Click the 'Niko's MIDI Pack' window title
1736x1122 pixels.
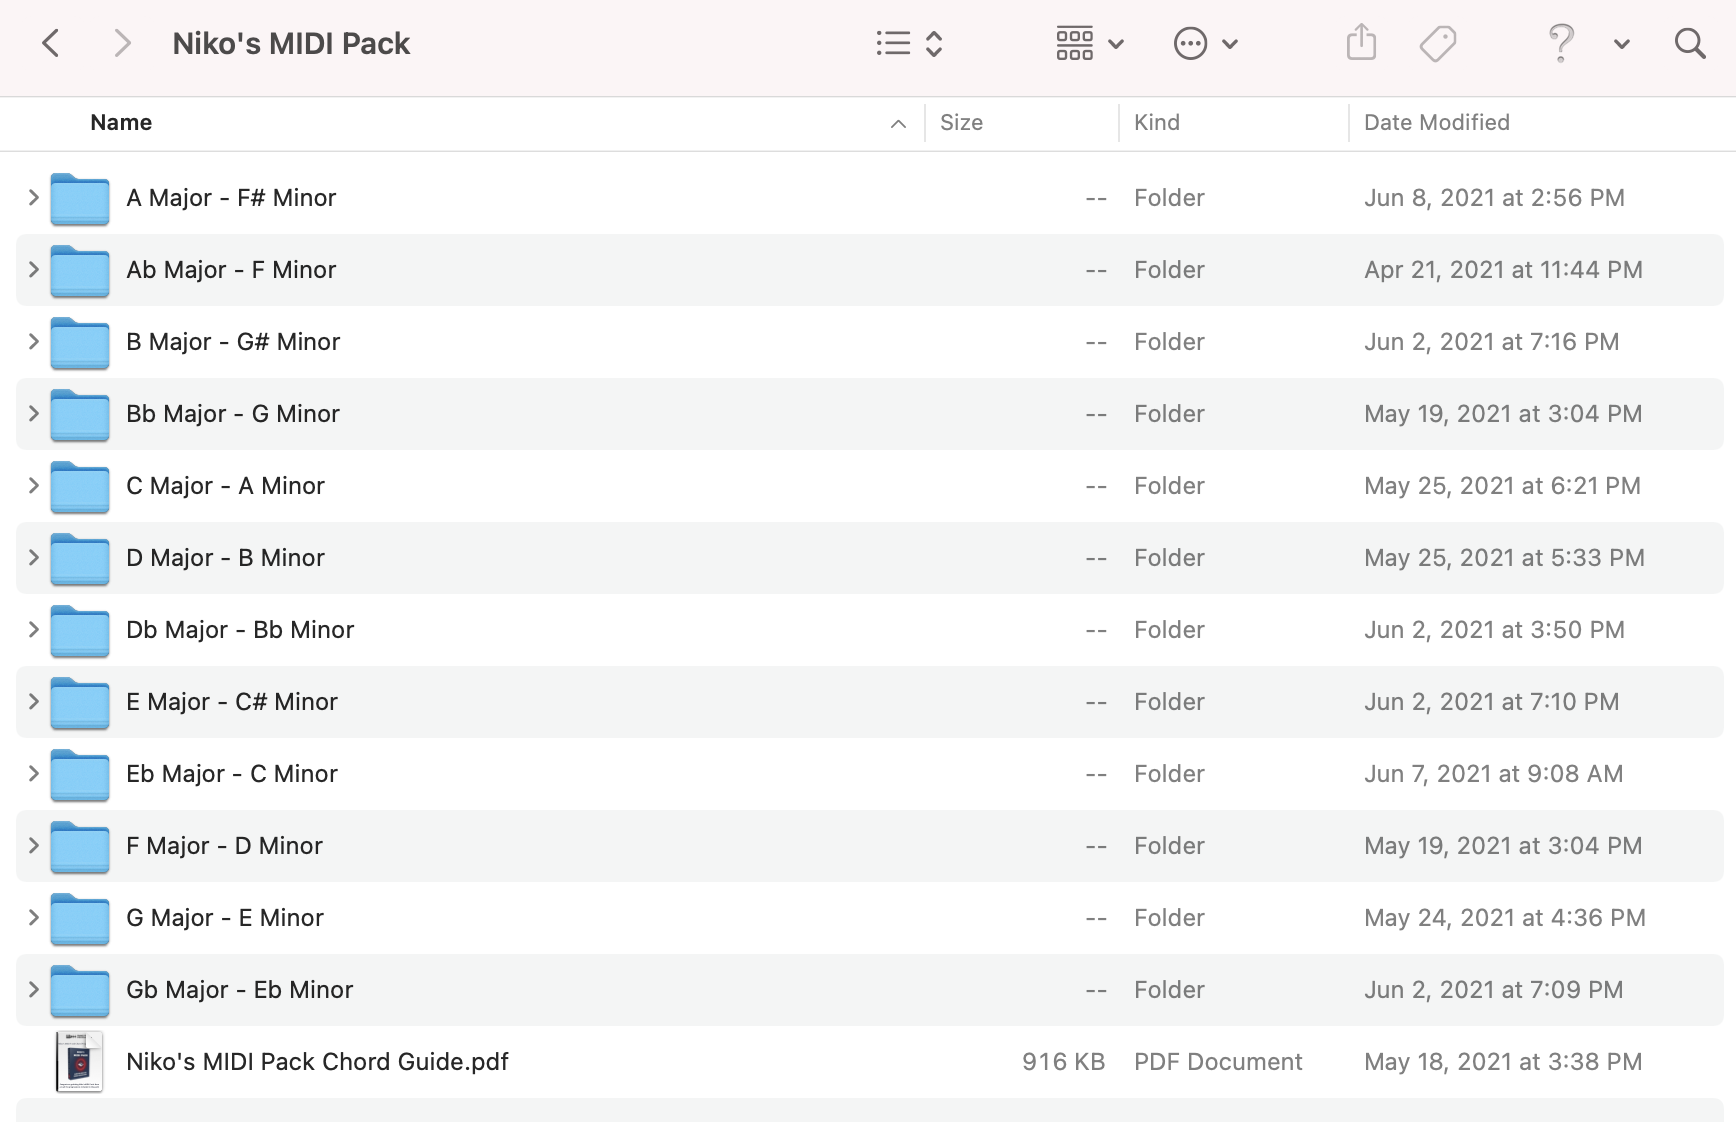click(291, 44)
